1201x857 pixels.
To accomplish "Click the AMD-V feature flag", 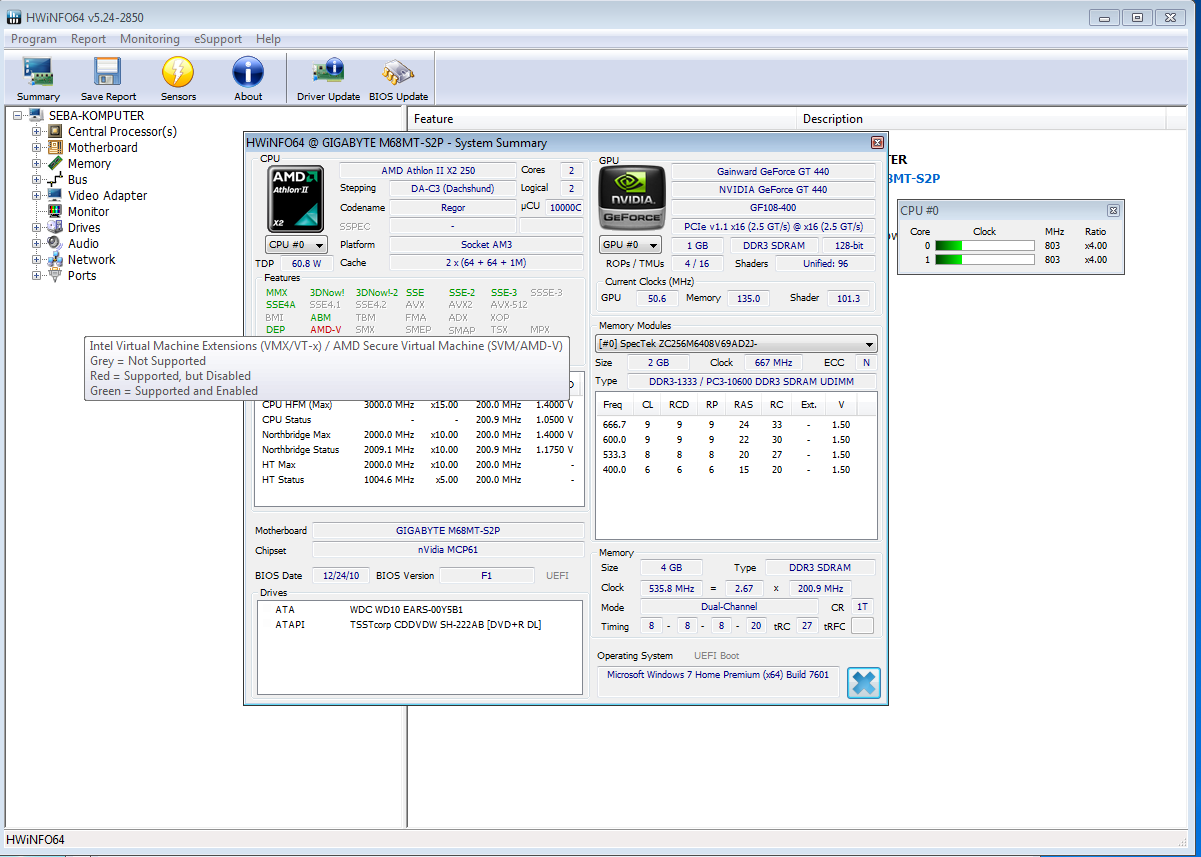I will pyautogui.click(x=325, y=330).
